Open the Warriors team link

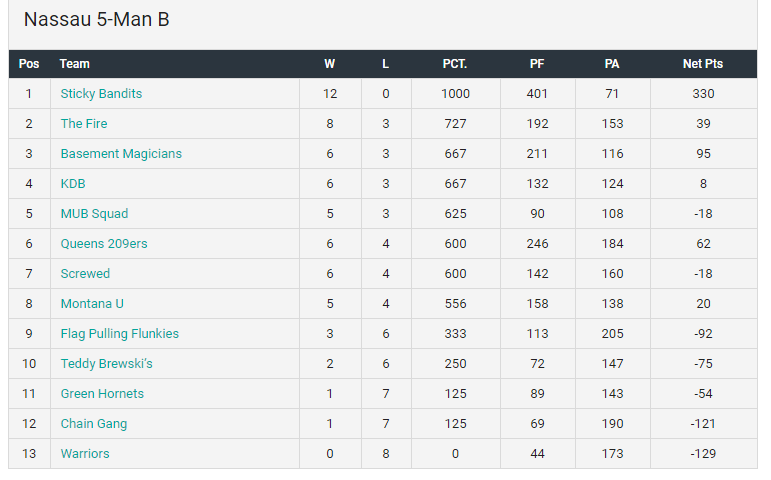(x=85, y=454)
